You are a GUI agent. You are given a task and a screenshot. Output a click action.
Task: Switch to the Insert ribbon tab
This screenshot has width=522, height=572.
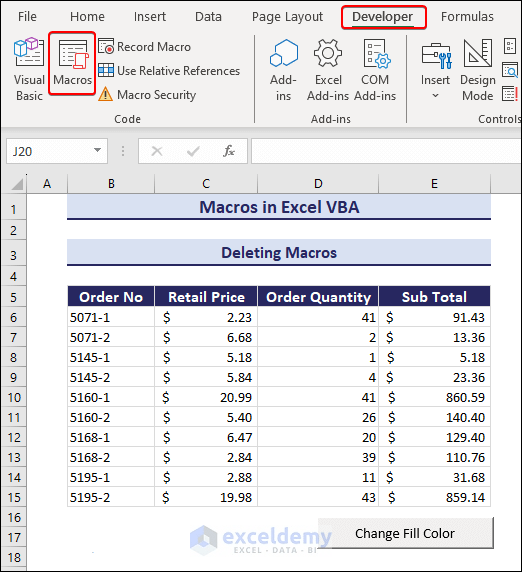click(x=150, y=17)
